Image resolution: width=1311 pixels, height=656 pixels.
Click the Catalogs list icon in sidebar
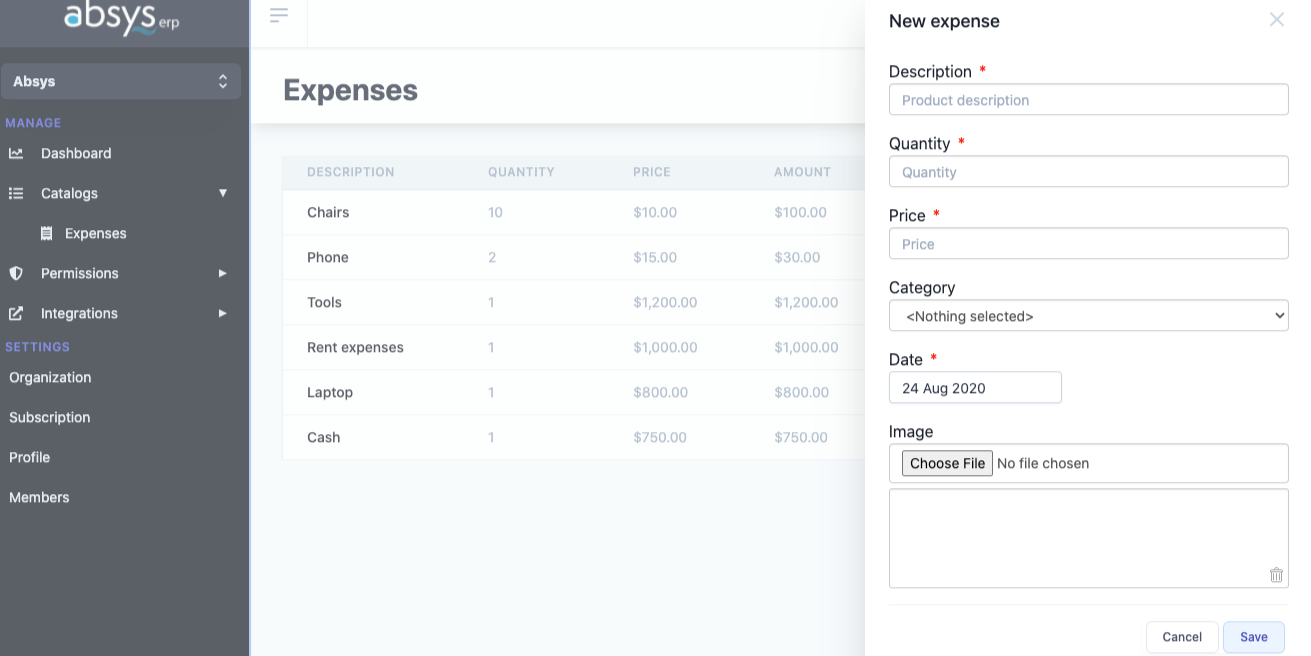[x=17, y=193]
